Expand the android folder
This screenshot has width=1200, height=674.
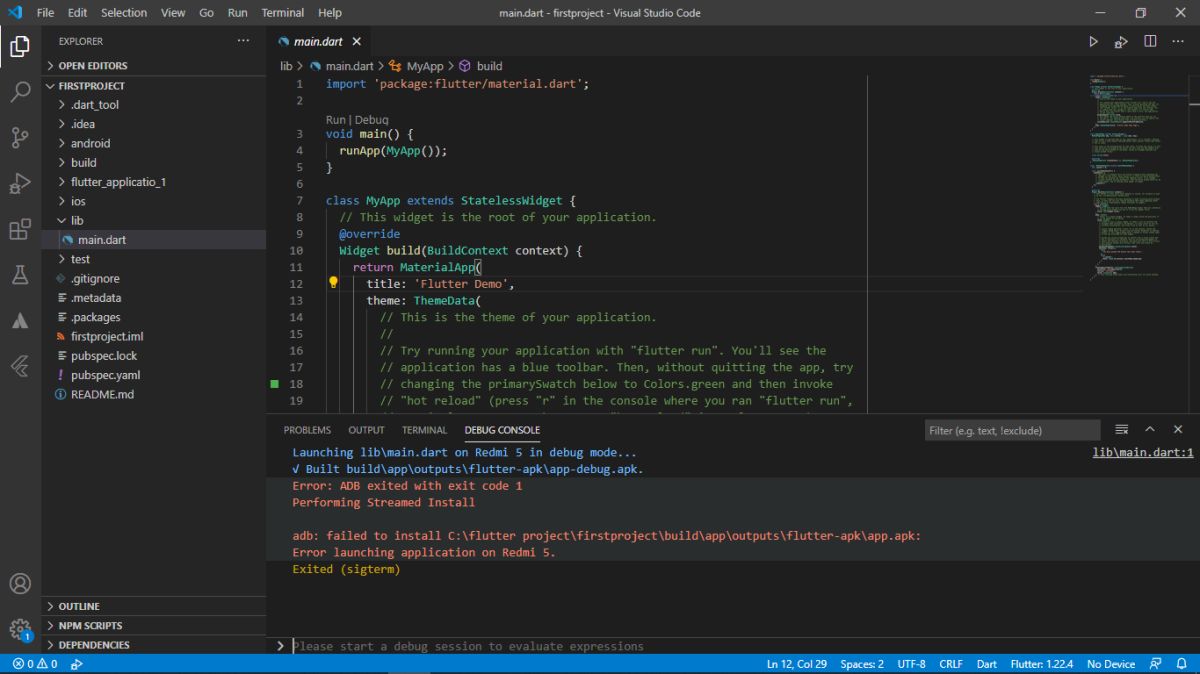point(154,143)
